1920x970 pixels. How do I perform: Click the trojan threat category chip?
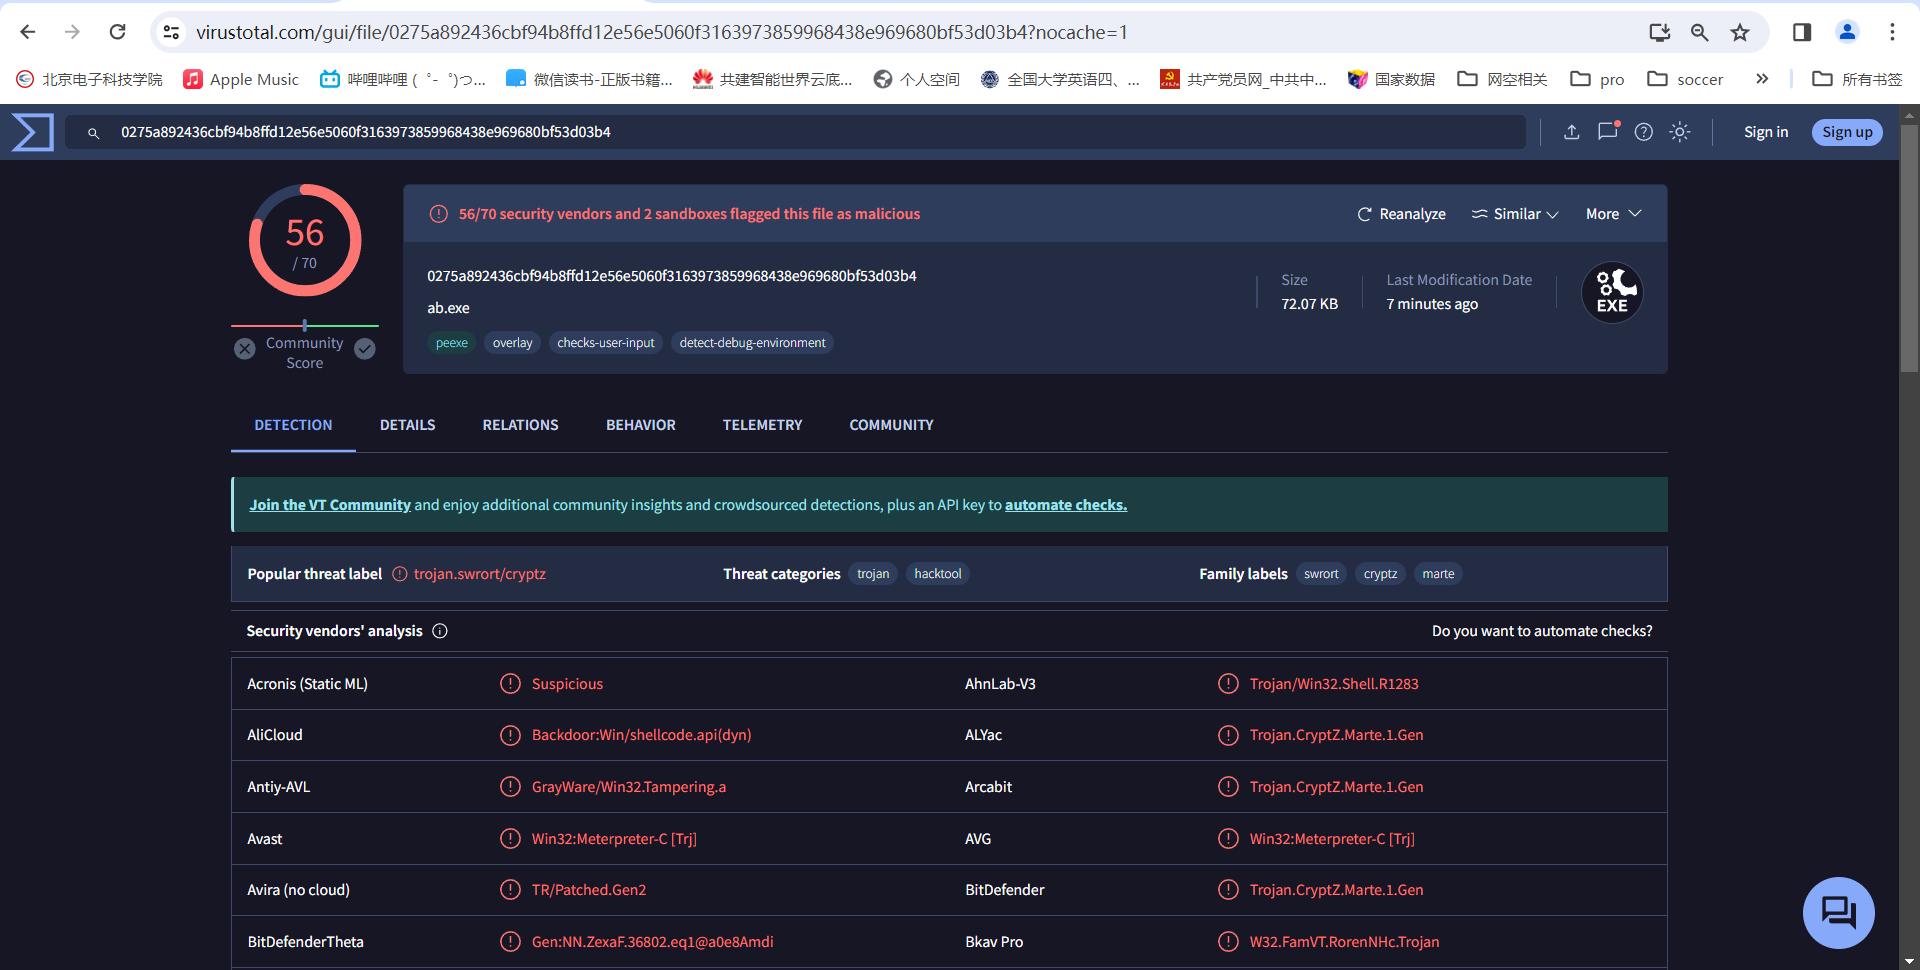(x=873, y=574)
